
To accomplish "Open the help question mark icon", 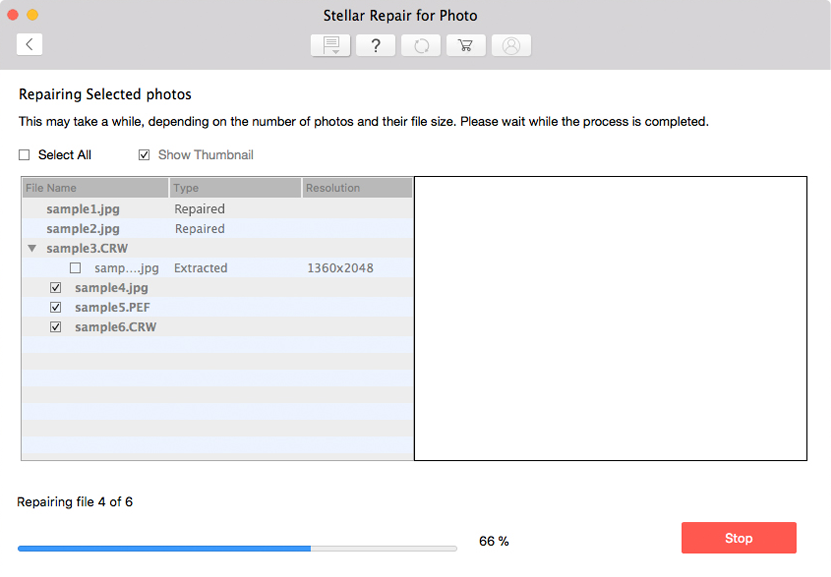I will coord(376,46).
